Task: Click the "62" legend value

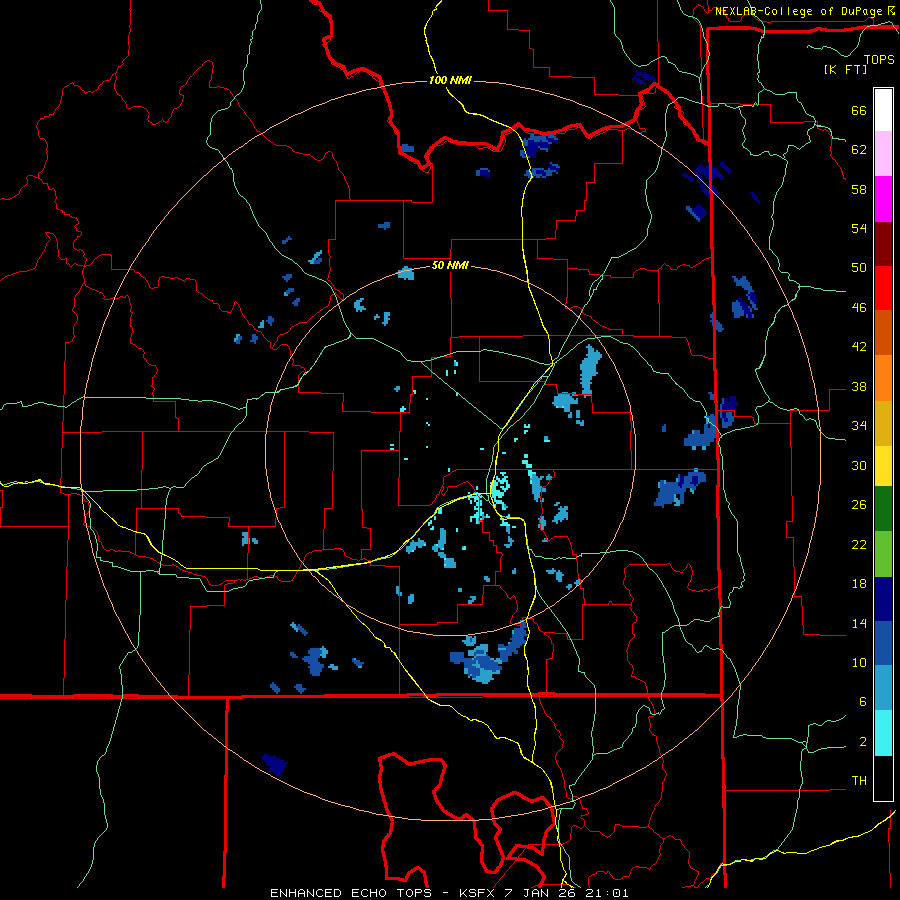Action: click(859, 150)
